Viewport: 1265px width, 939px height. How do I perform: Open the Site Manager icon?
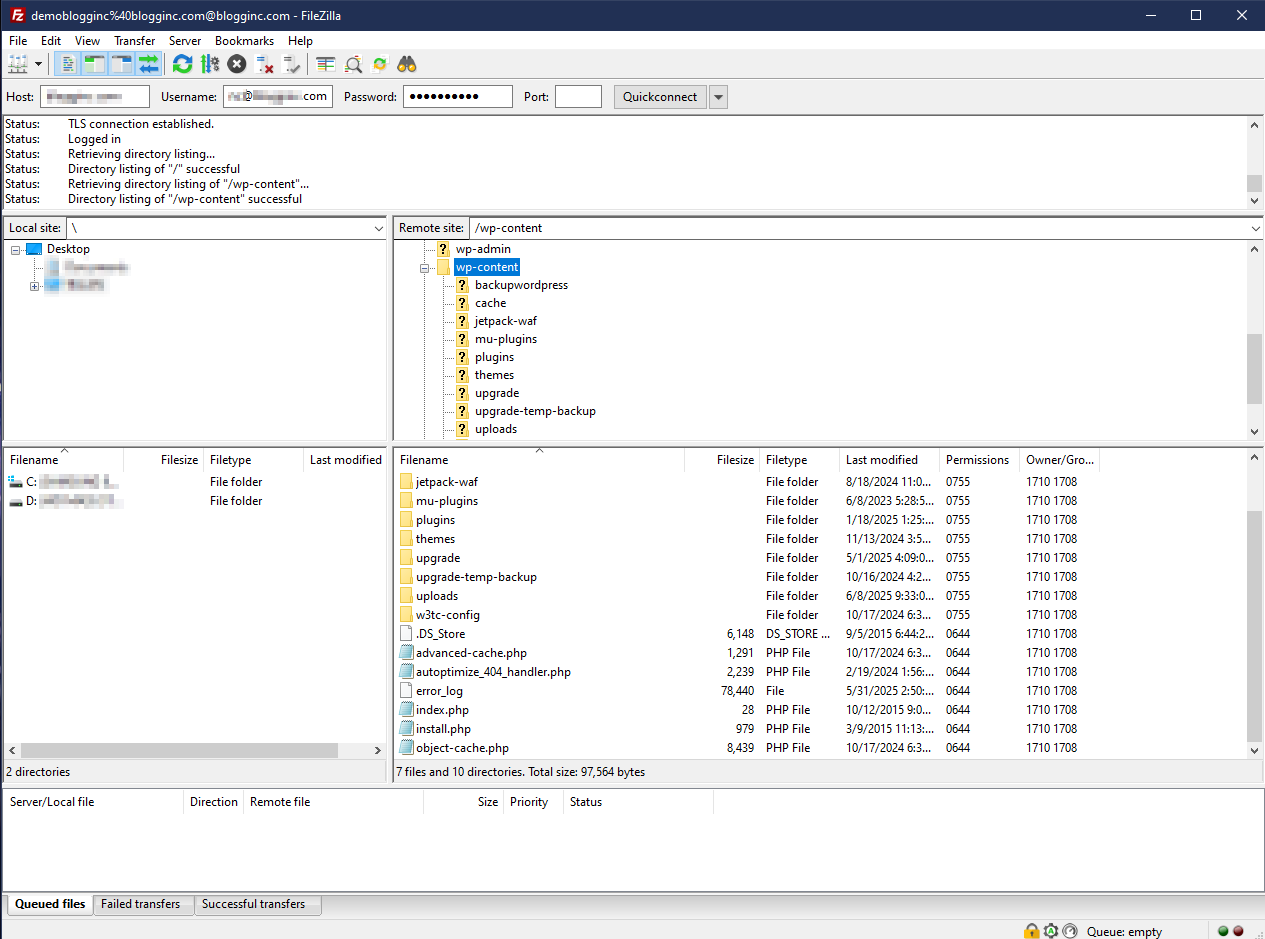click(18, 64)
